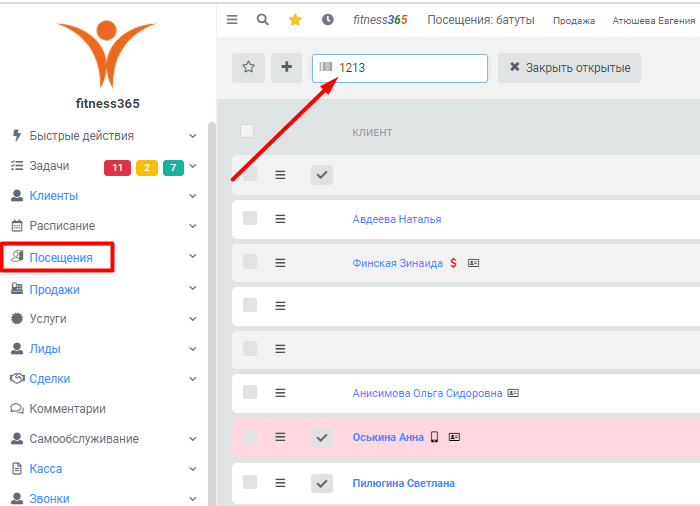Click barcode icon in search field
Image resolution: width=700 pixels, height=506 pixels.
[x=326, y=67]
